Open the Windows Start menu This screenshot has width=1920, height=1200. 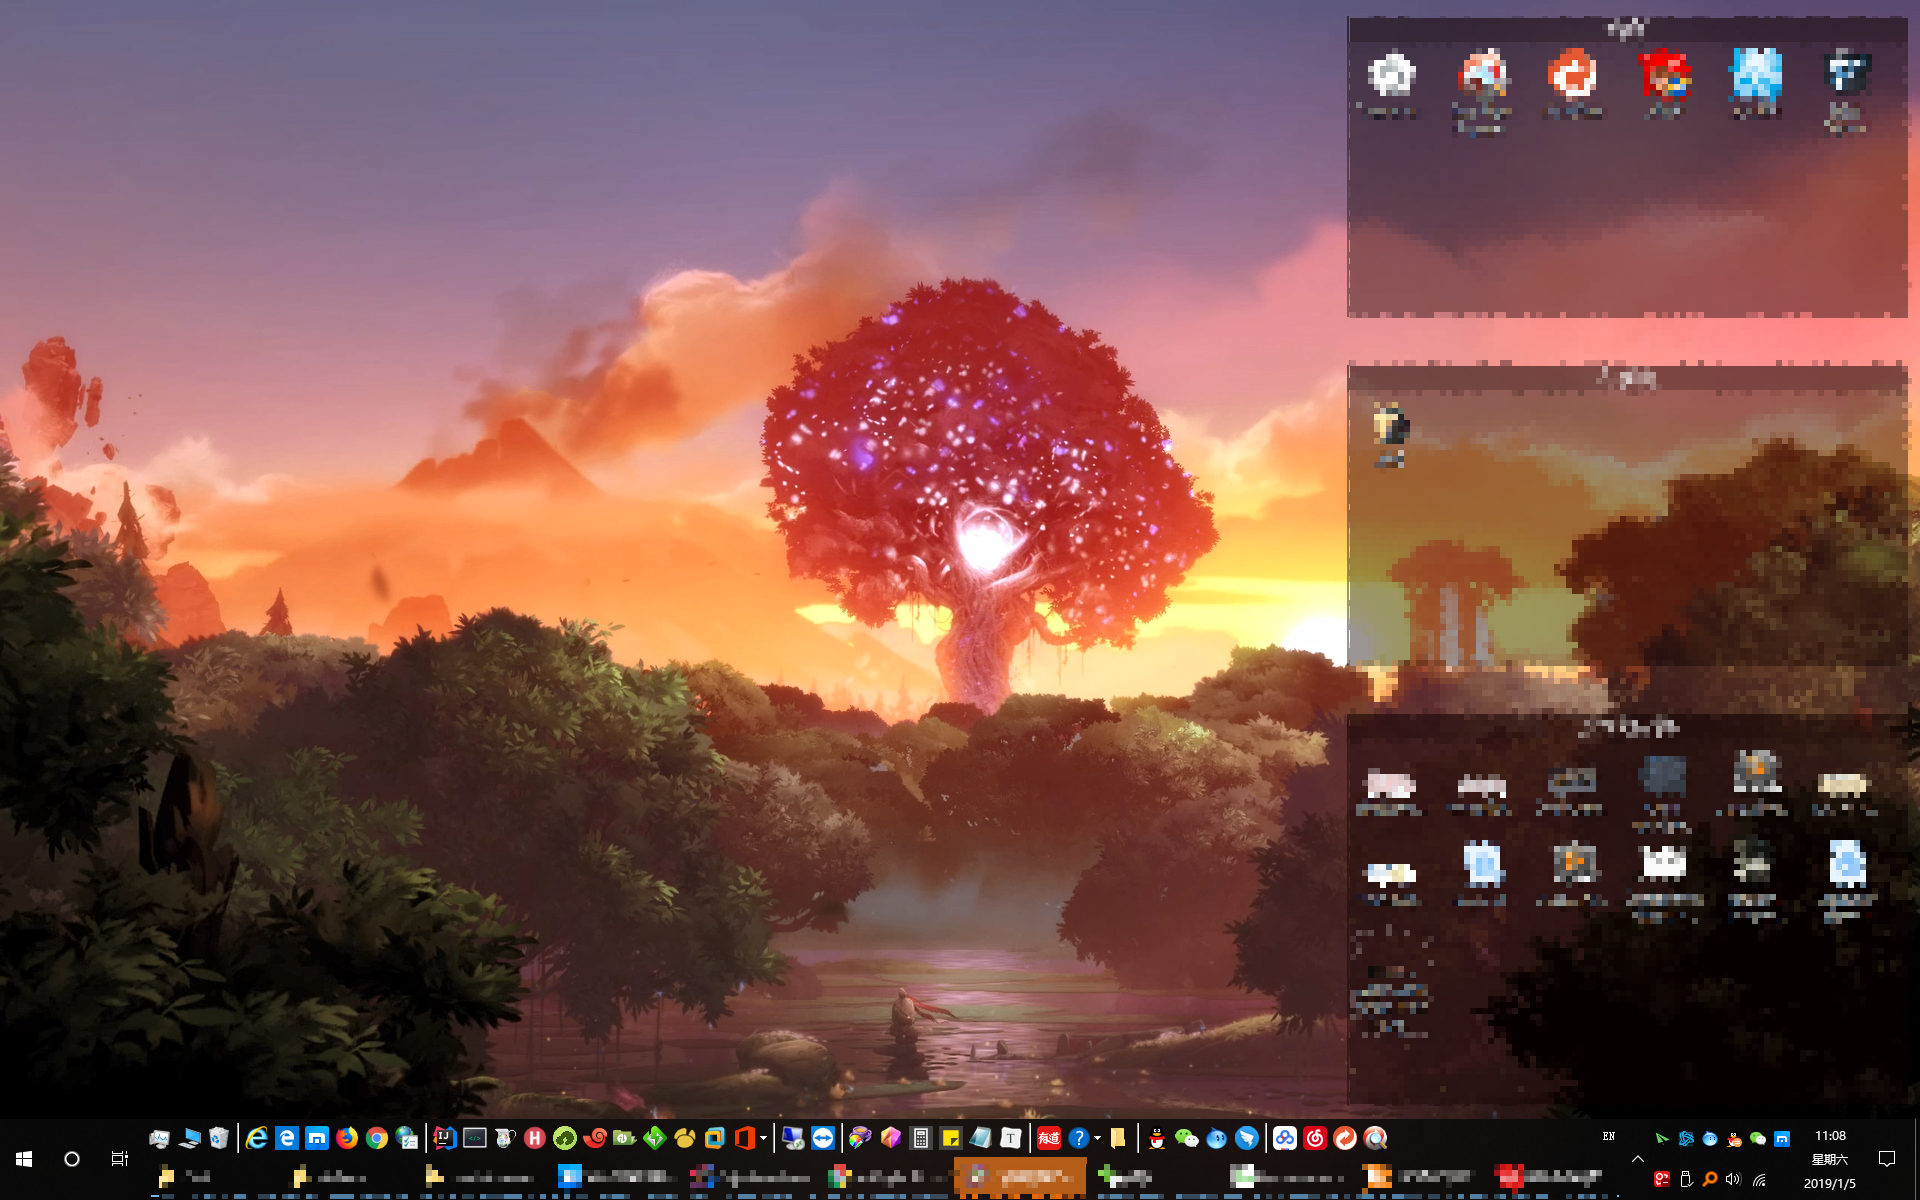pos(24,1159)
